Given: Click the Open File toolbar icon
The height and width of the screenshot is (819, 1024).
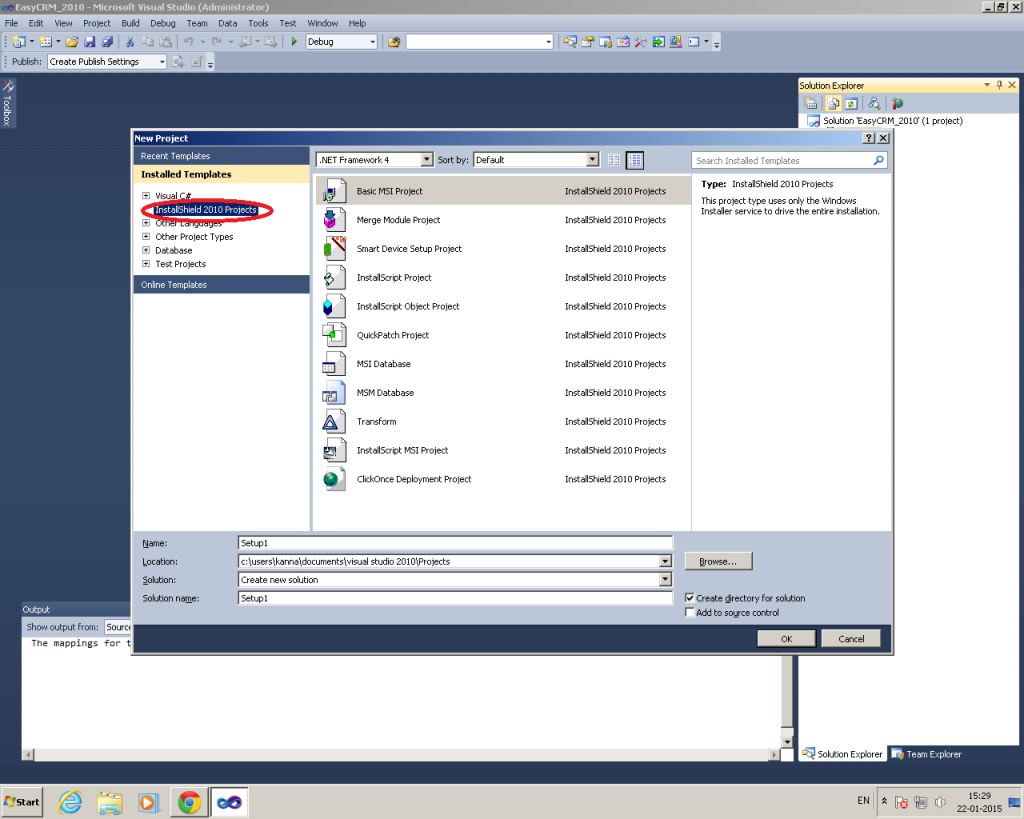Looking at the screenshot, I should 72,42.
